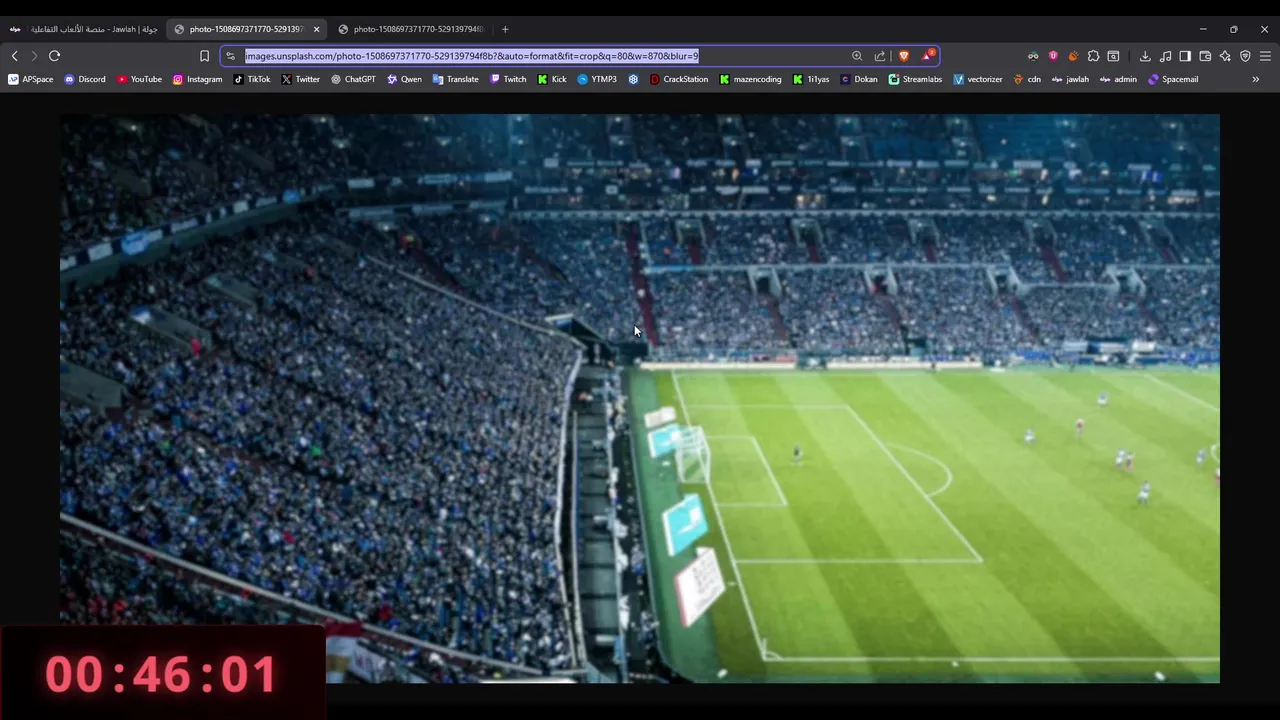Open the Discord bookmark

point(85,79)
